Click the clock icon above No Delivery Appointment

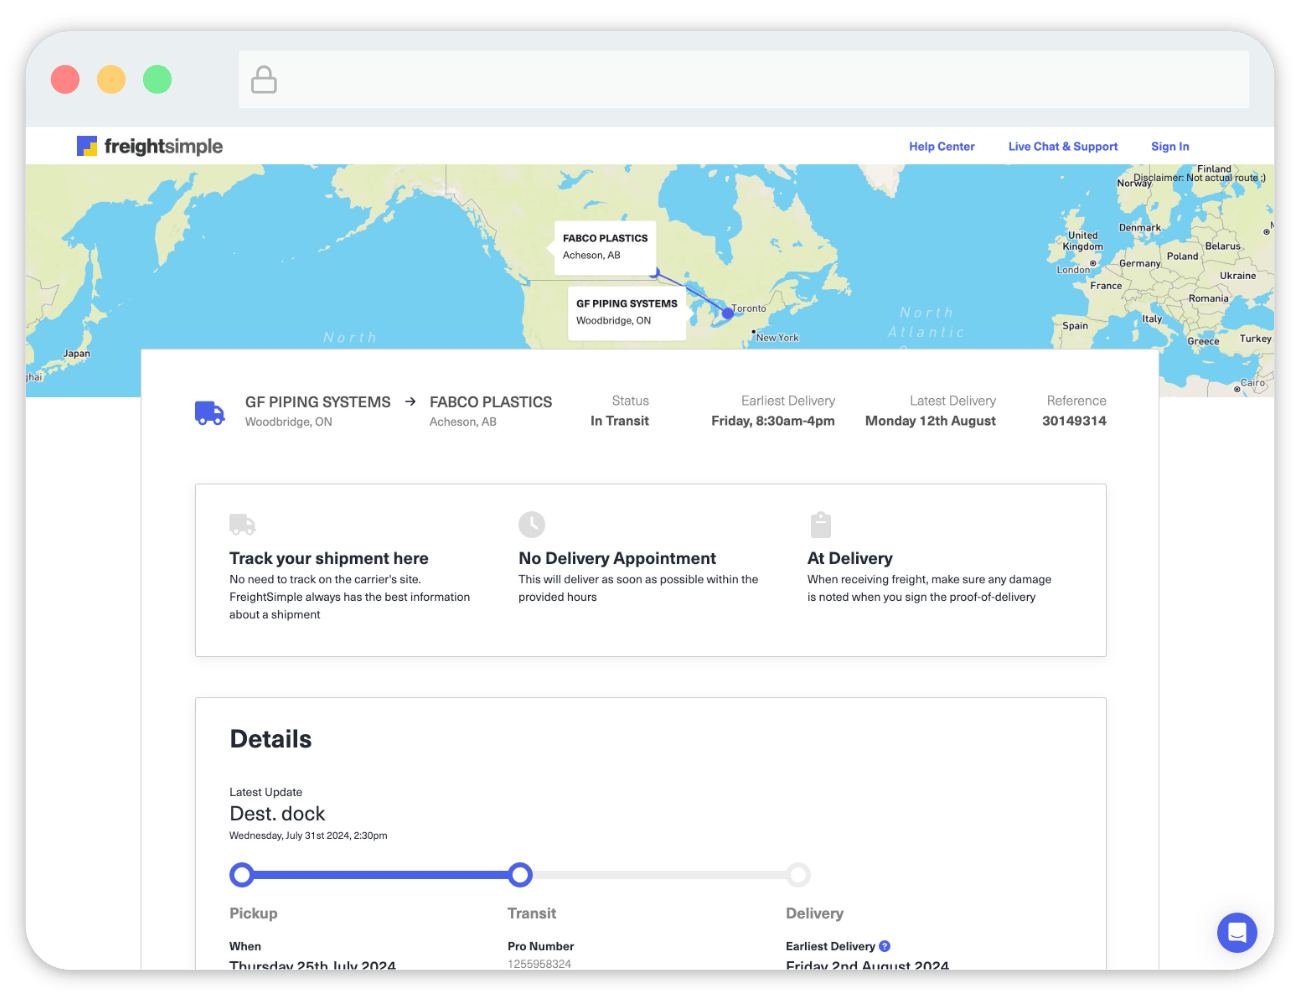531,524
